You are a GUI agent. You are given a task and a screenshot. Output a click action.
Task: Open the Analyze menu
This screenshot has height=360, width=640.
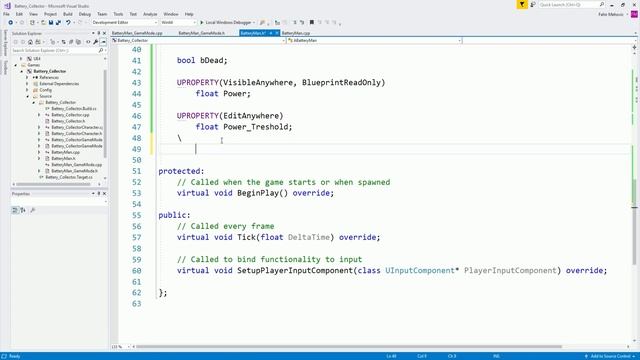150,14
